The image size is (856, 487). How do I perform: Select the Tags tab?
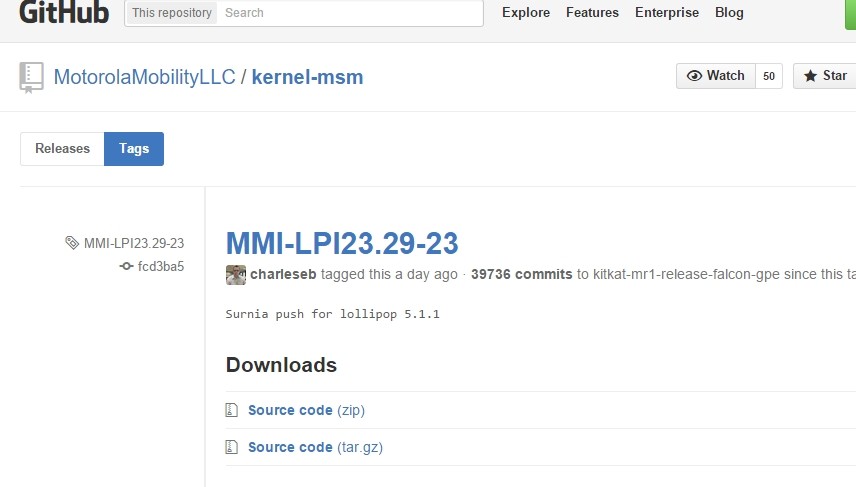pos(134,149)
